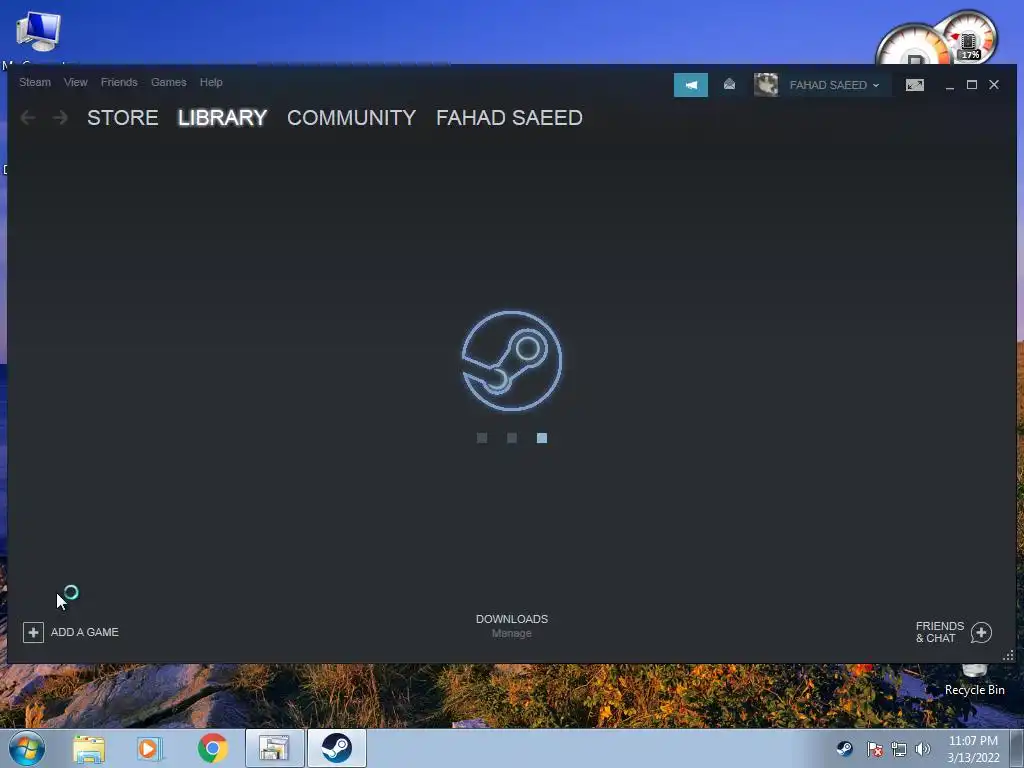Click the Steam window resize grip

1008,655
